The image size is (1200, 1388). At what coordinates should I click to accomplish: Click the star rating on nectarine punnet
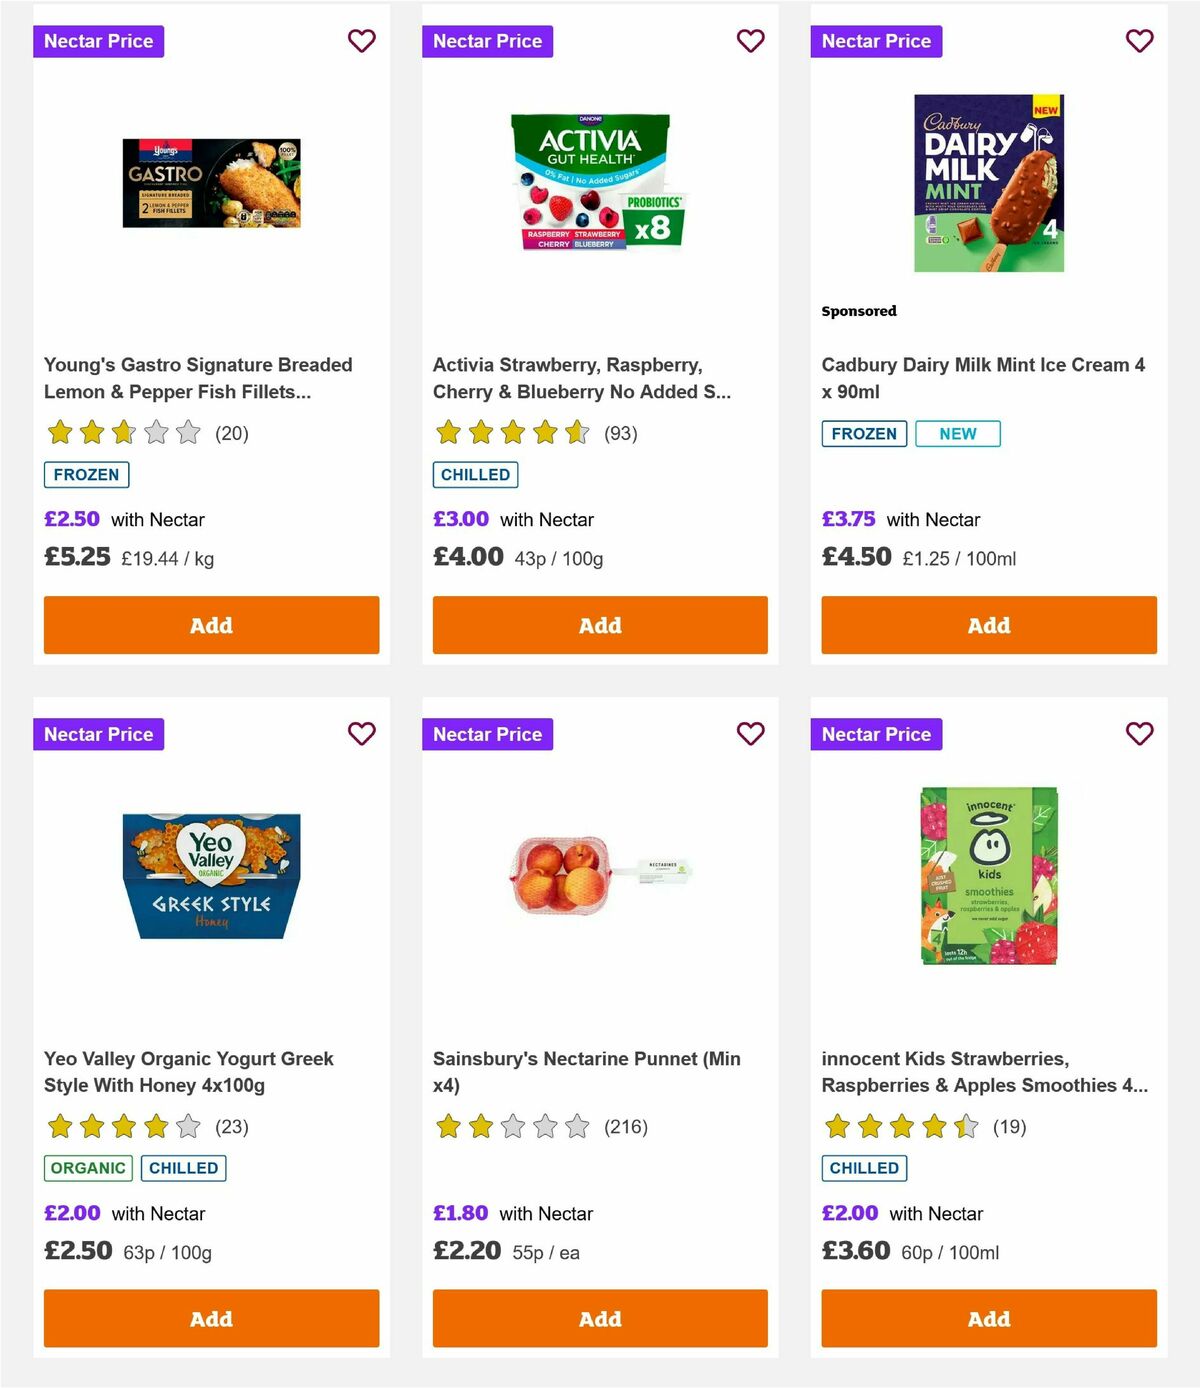[x=512, y=1126]
